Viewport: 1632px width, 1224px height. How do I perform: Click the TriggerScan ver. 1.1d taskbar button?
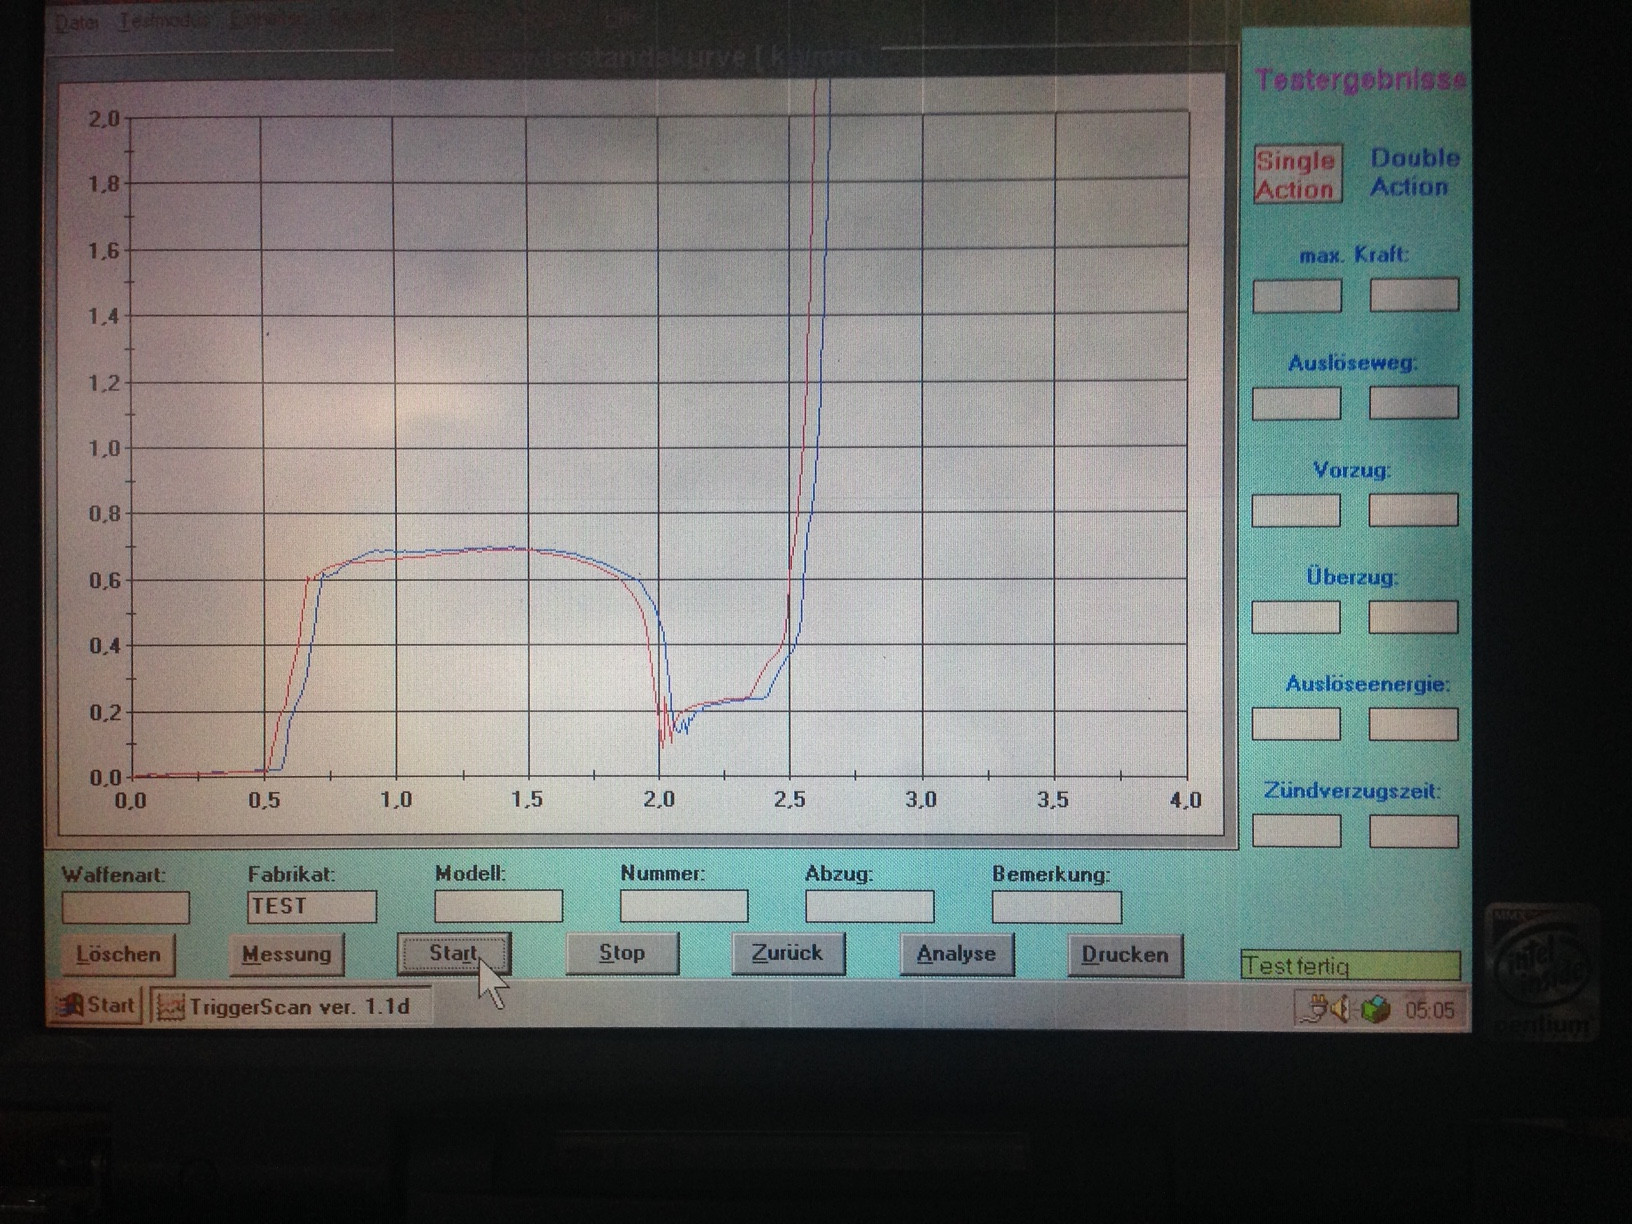pos(291,1006)
